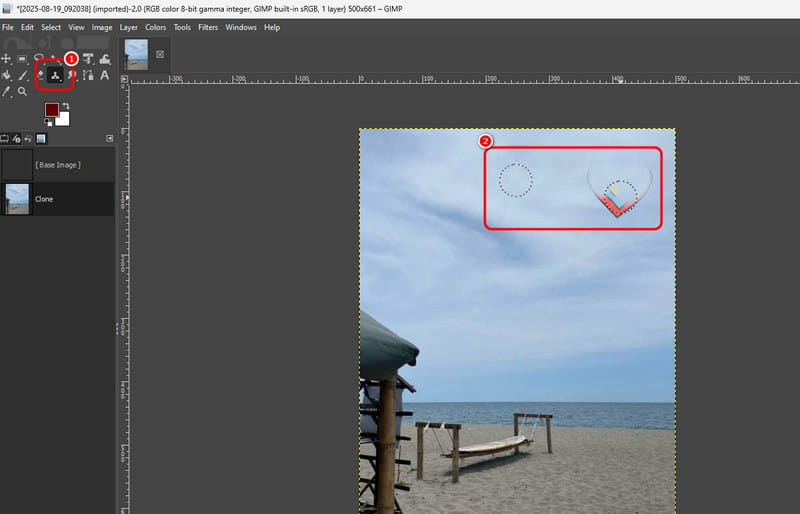This screenshot has height=514, width=800.
Task: Open the Colors menu
Action: (x=155, y=27)
